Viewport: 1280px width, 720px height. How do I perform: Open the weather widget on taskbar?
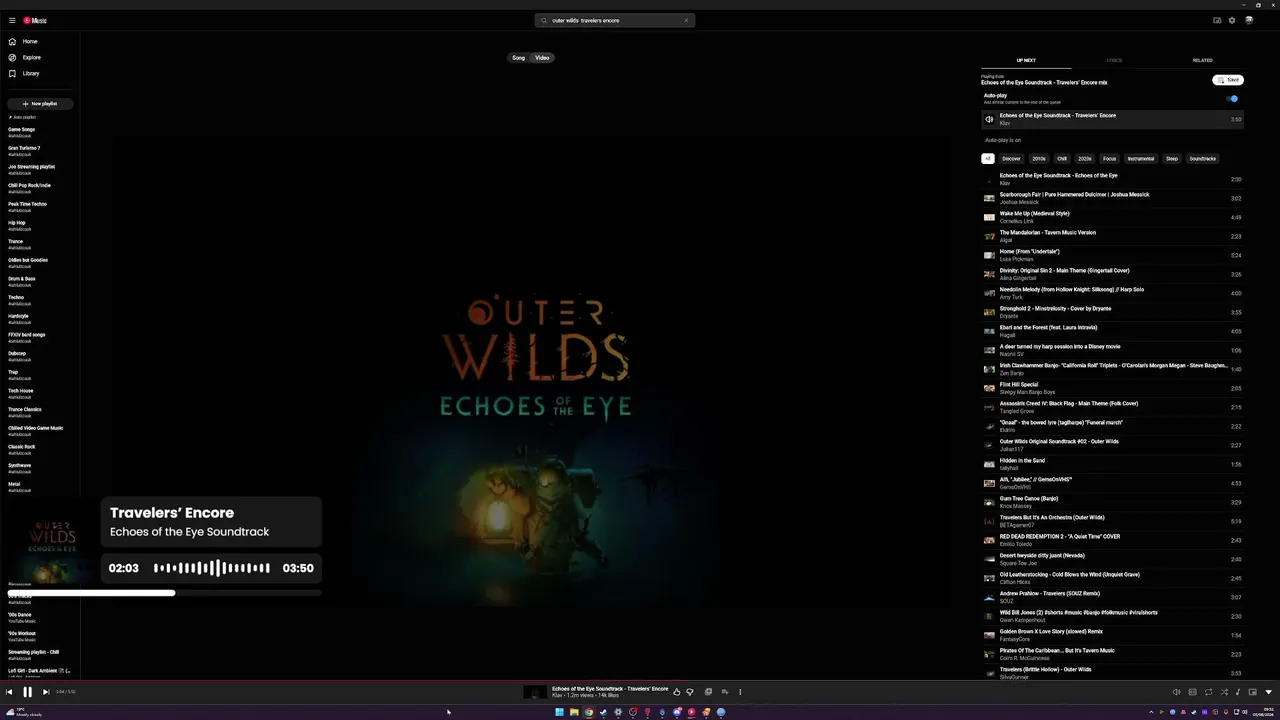pos(25,712)
